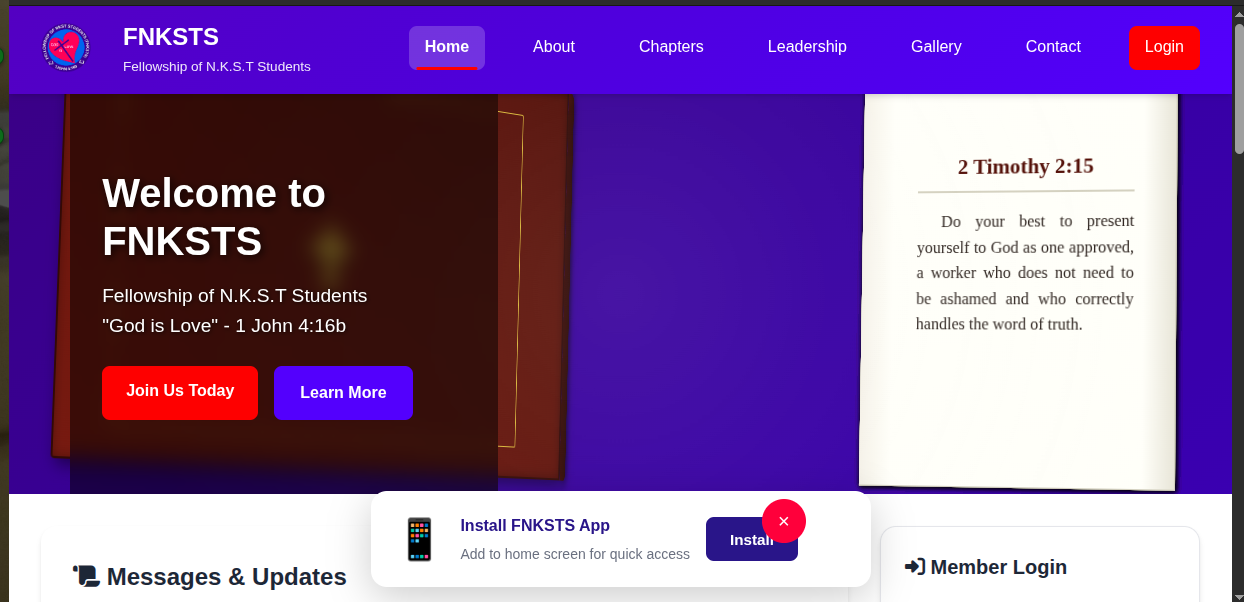The image size is (1244, 602).
Task: Click the Member Login arrow icon
Action: click(x=913, y=566)
